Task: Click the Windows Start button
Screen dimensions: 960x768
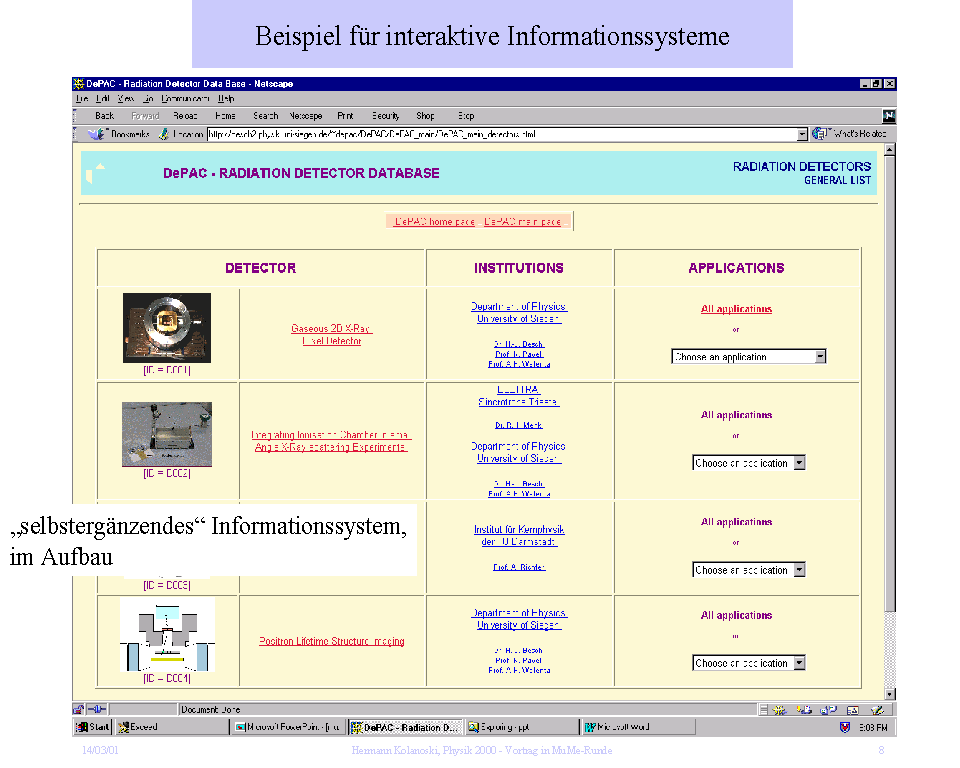Action: point(92,727)
